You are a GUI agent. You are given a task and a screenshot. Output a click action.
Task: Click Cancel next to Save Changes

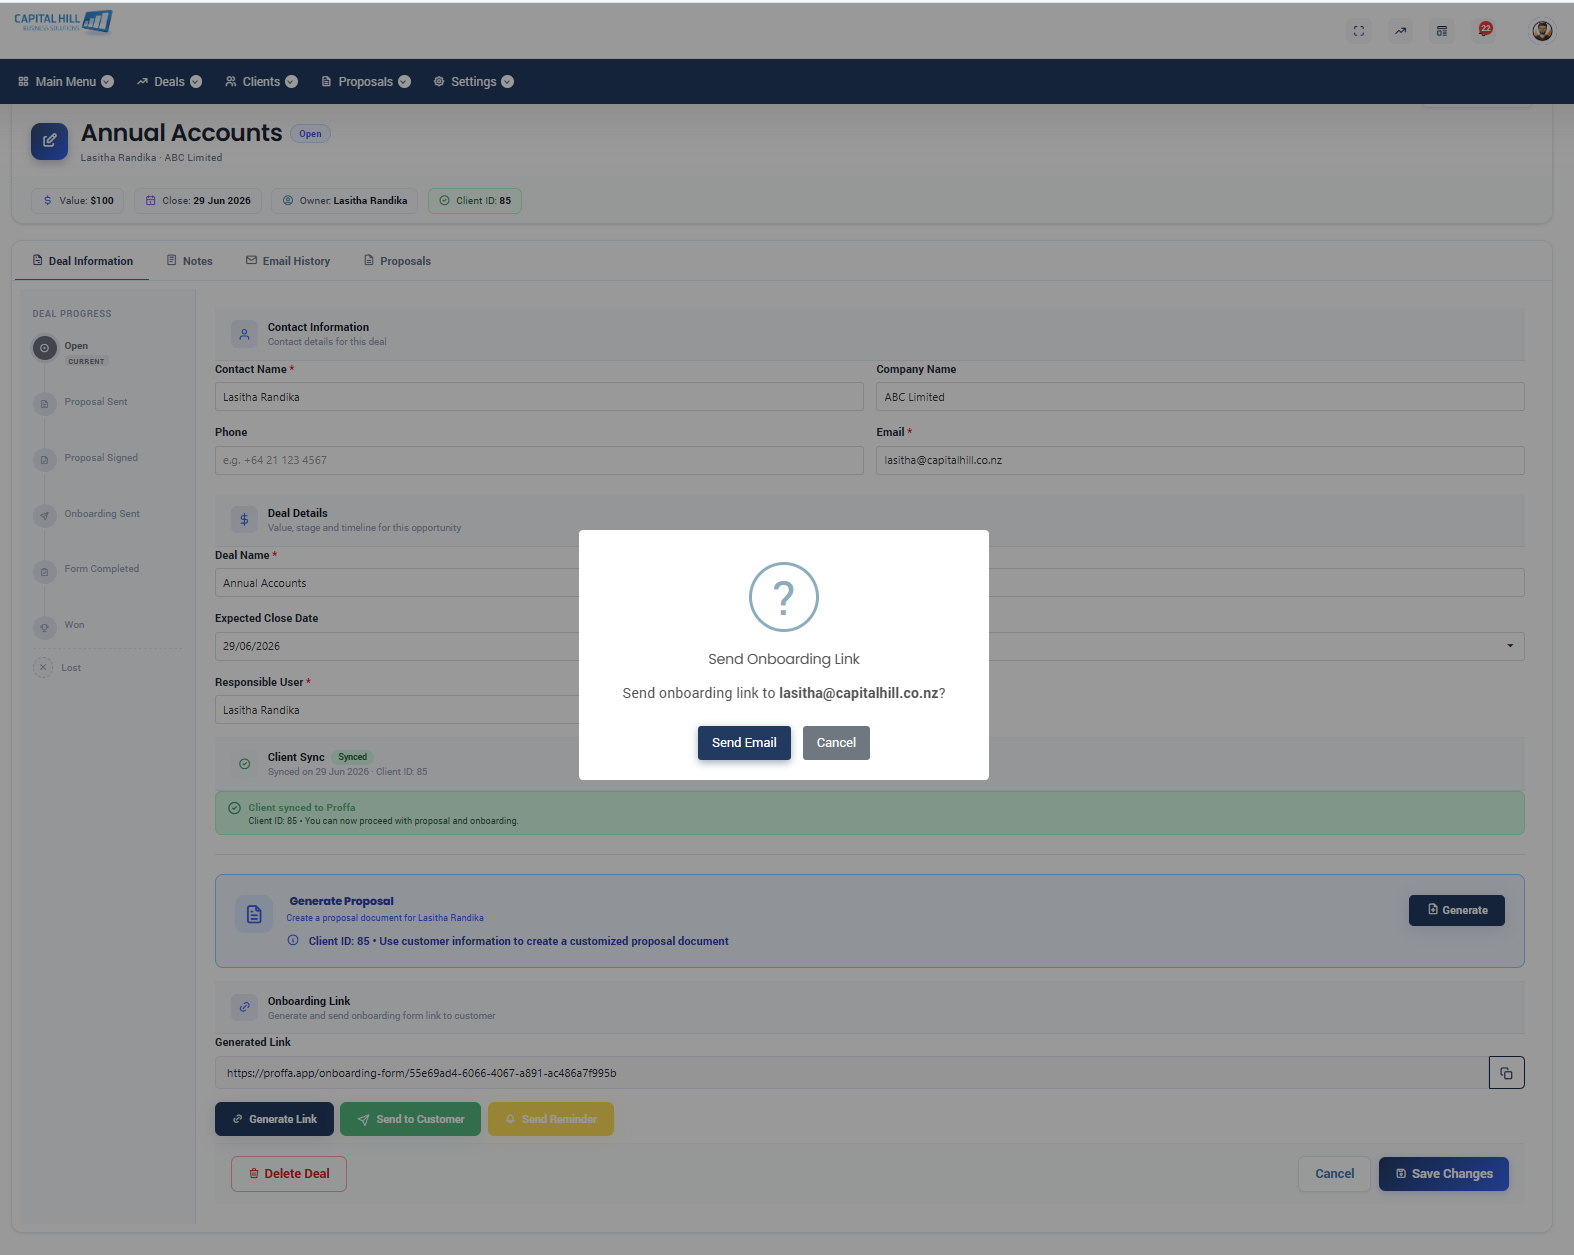pos(1334,1174)
